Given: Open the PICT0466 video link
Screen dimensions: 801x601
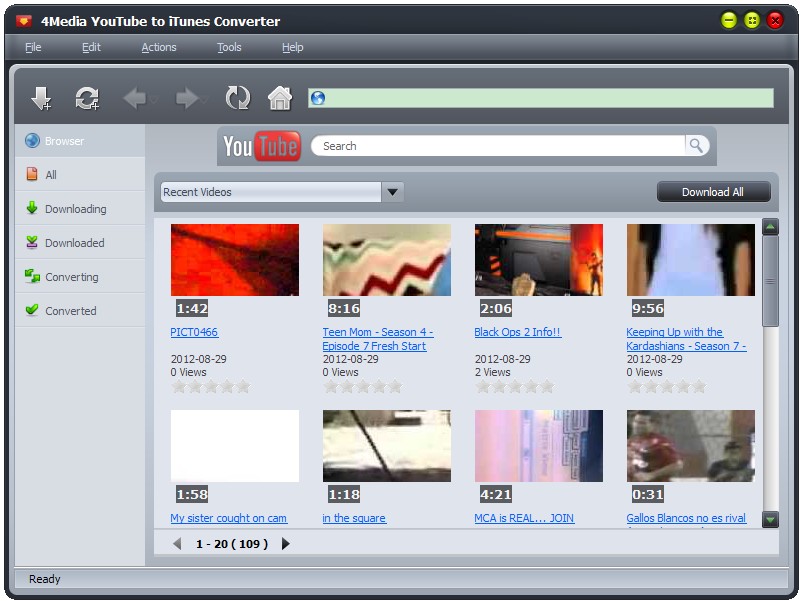Looking at the screenshot, I should (194, 332).
